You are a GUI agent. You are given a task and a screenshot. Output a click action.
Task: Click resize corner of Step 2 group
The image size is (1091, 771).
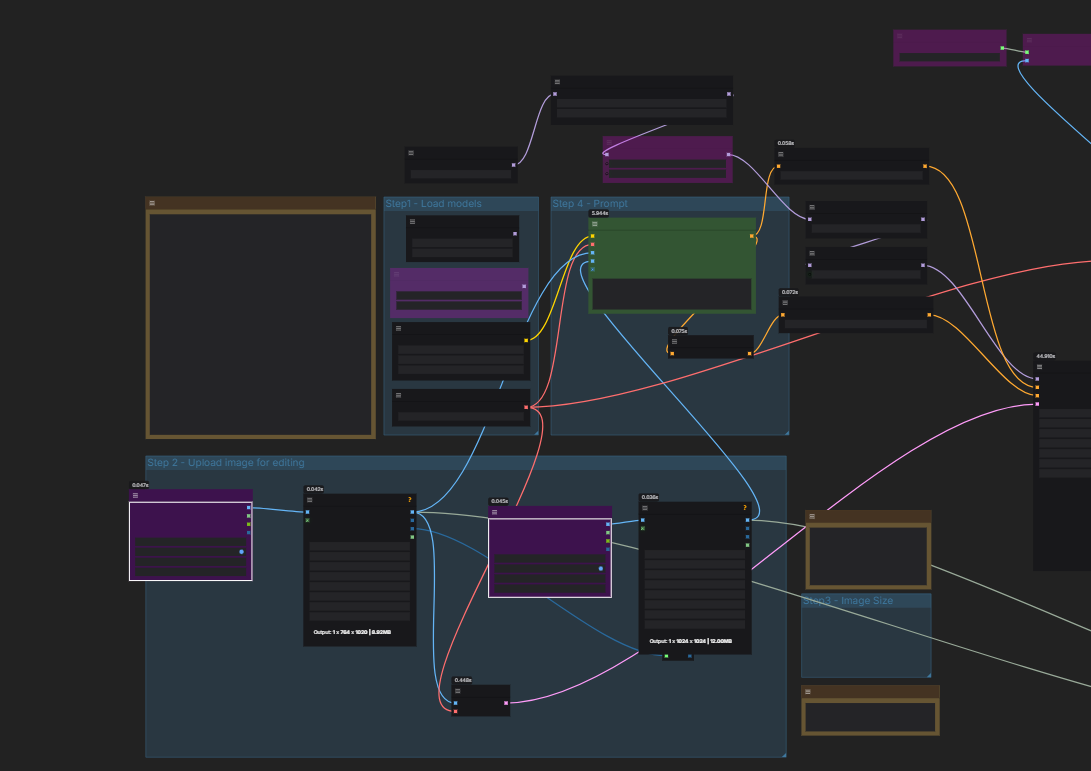coord(783,754)
